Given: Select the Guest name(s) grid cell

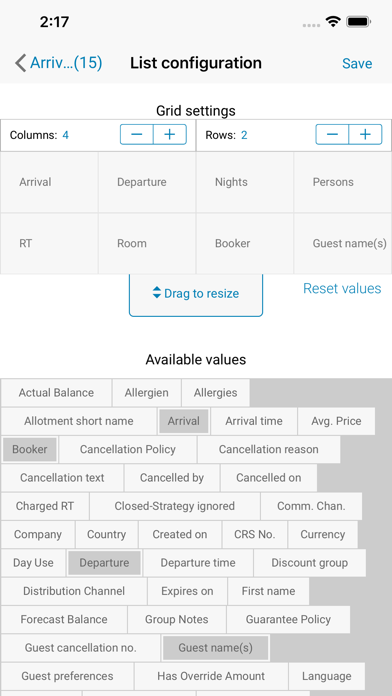Looking at the screenshot, I should pyautogui.click(x=343, y=244).
